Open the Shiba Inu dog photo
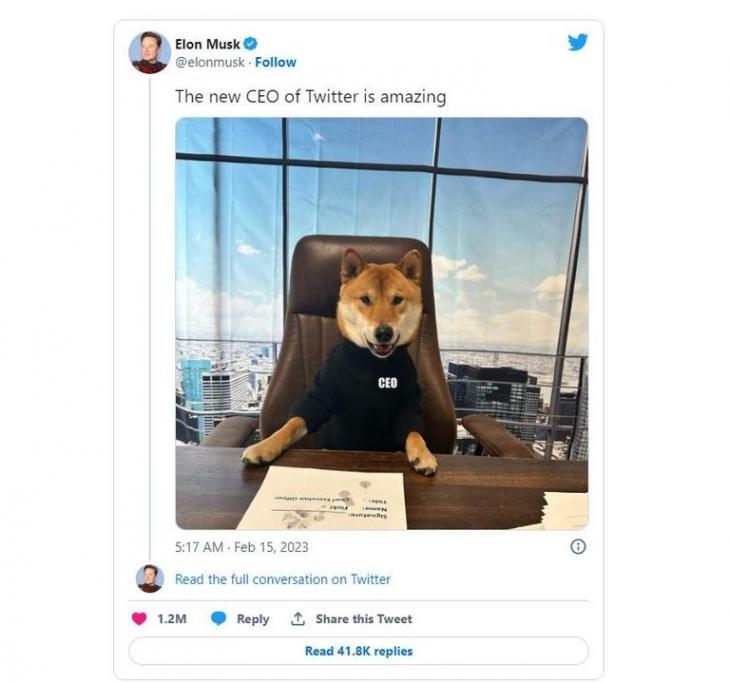Image resolution: width=730 pixels, height=682 pixels. click(x=381, y=323)
